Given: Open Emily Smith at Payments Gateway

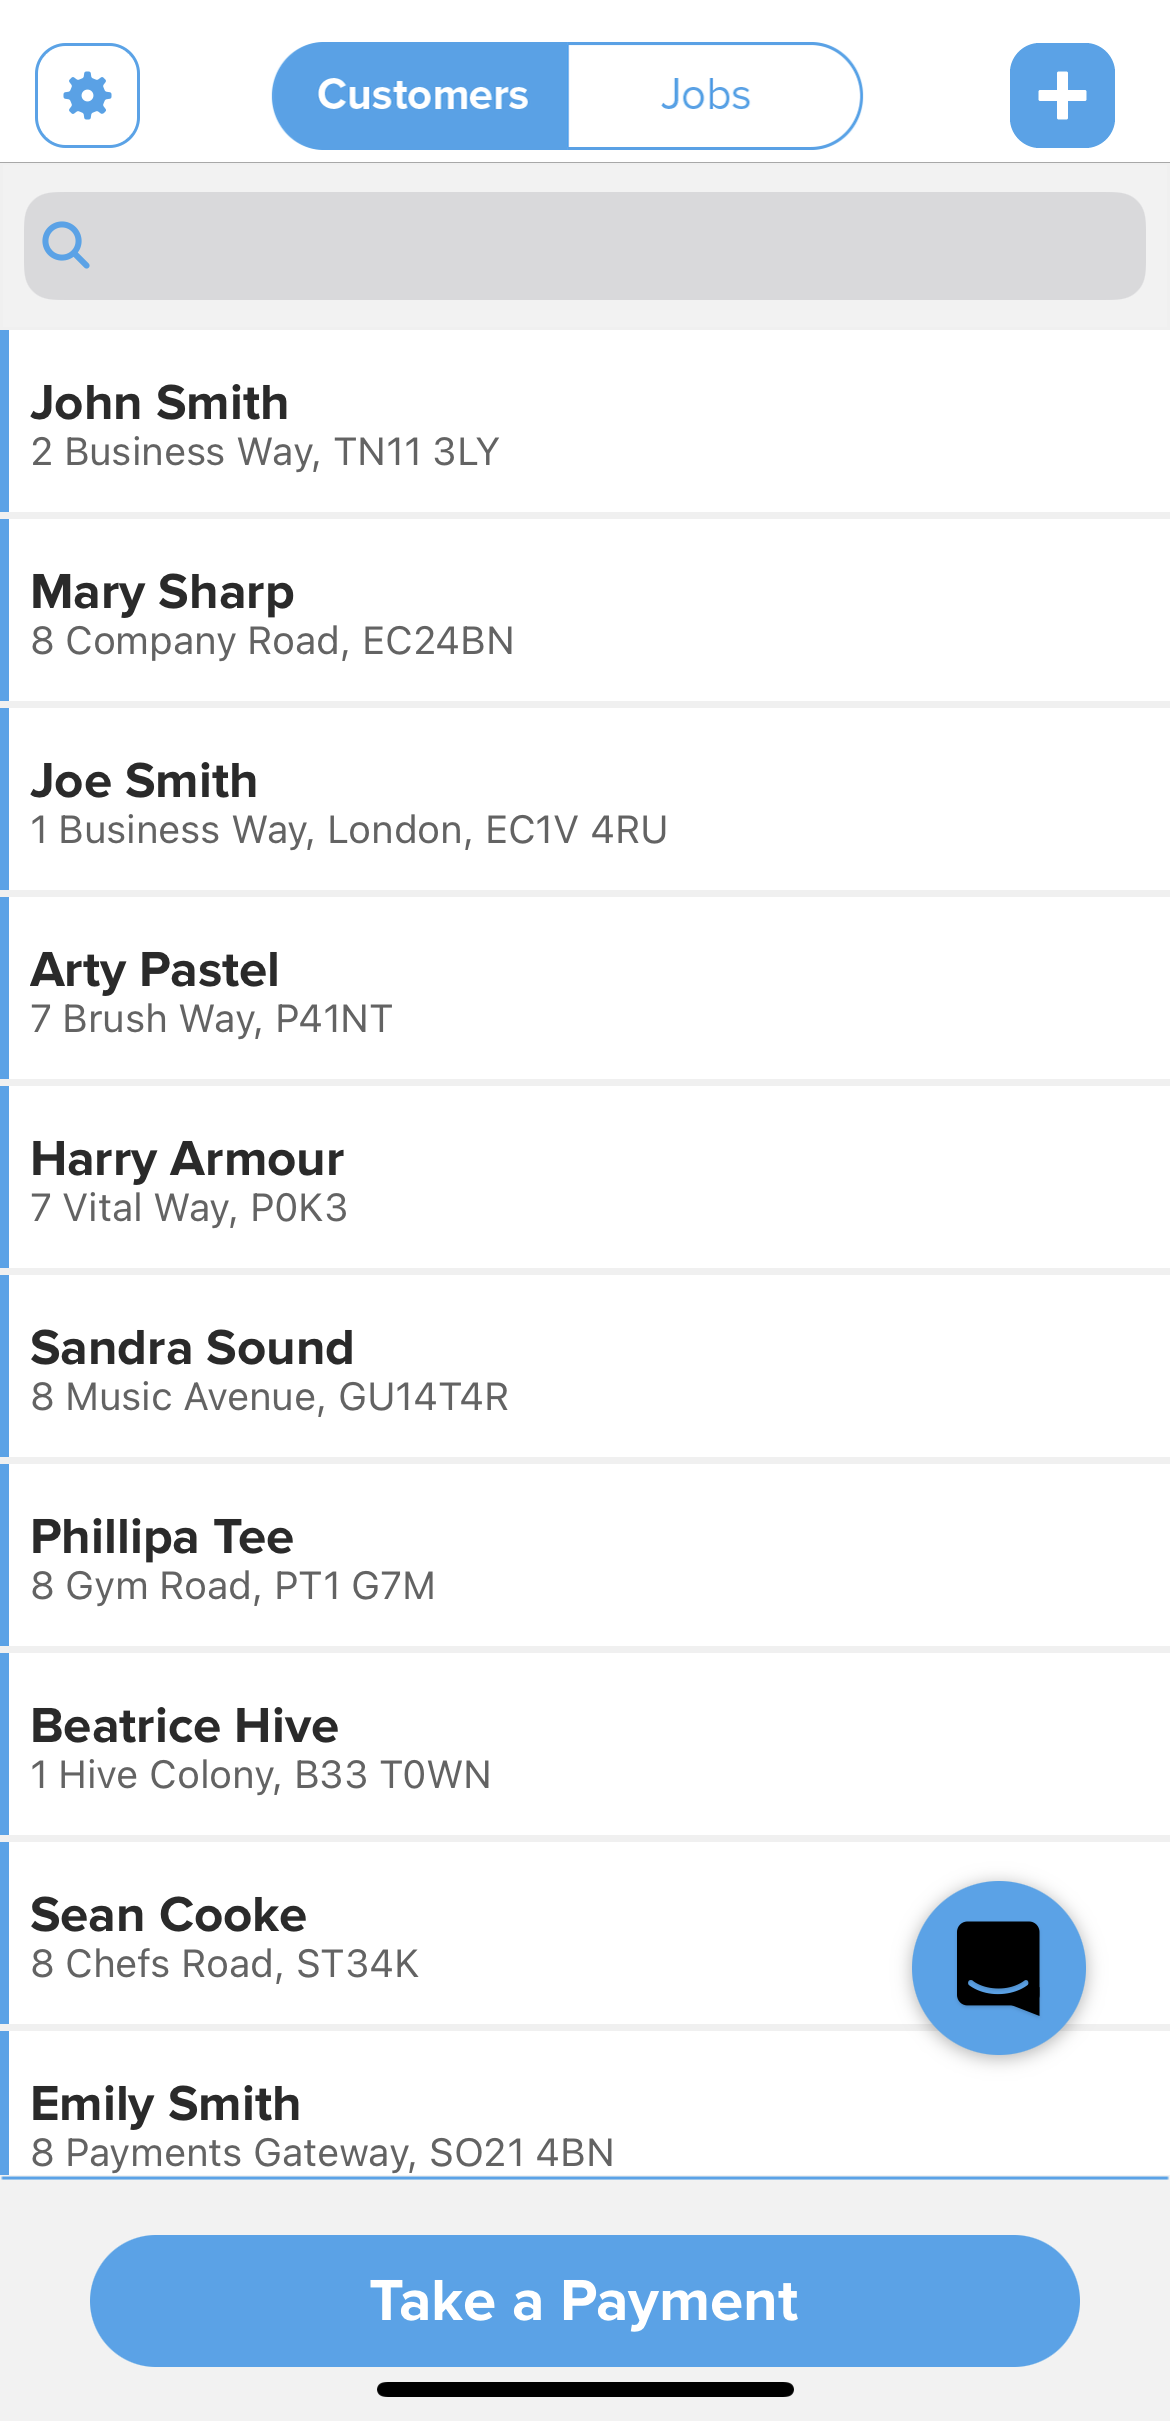Looking at the screenshot, I should coord(166,2104).
